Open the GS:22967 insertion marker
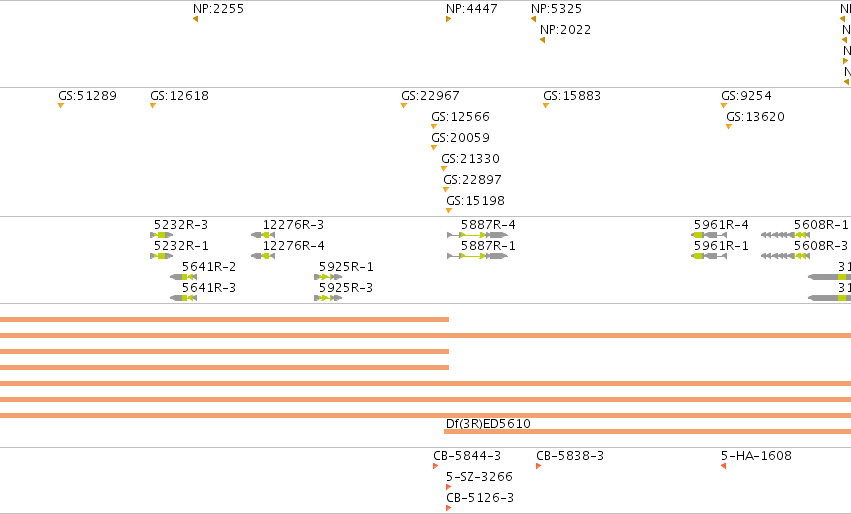The image size is (851, 514). click(x=404, y=105)
